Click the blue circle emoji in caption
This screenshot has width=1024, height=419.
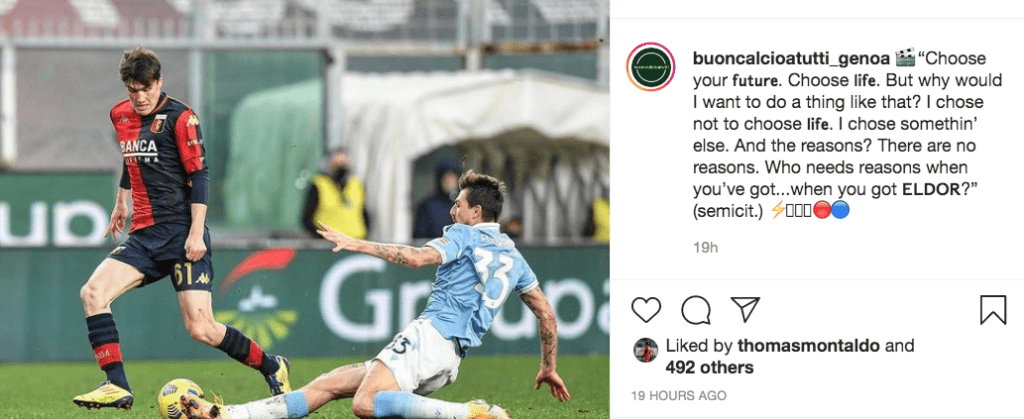click(840, 210)
